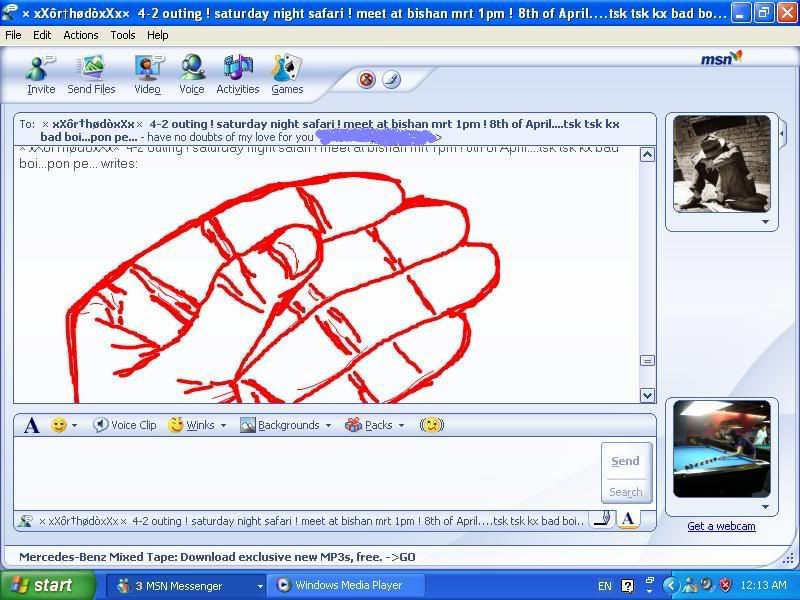Screen dimensions: 800x600
Task: Click the Mercedes-Benz Mixed Tape ad link
Action: point(217,557)
